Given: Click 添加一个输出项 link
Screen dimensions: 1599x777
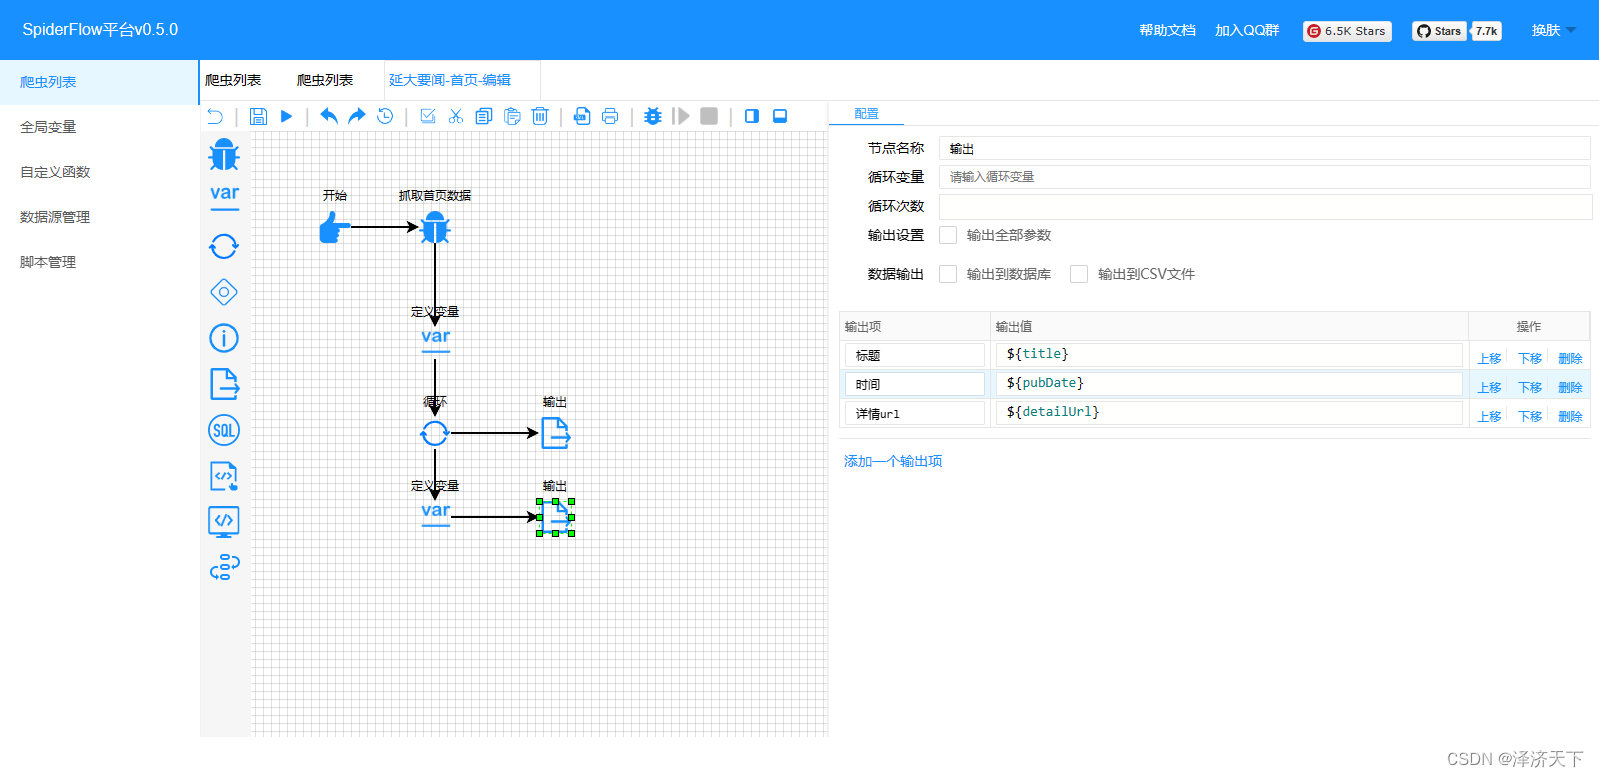Looking at the screenshot, I should pyautogui.click(x=893, y=461).
